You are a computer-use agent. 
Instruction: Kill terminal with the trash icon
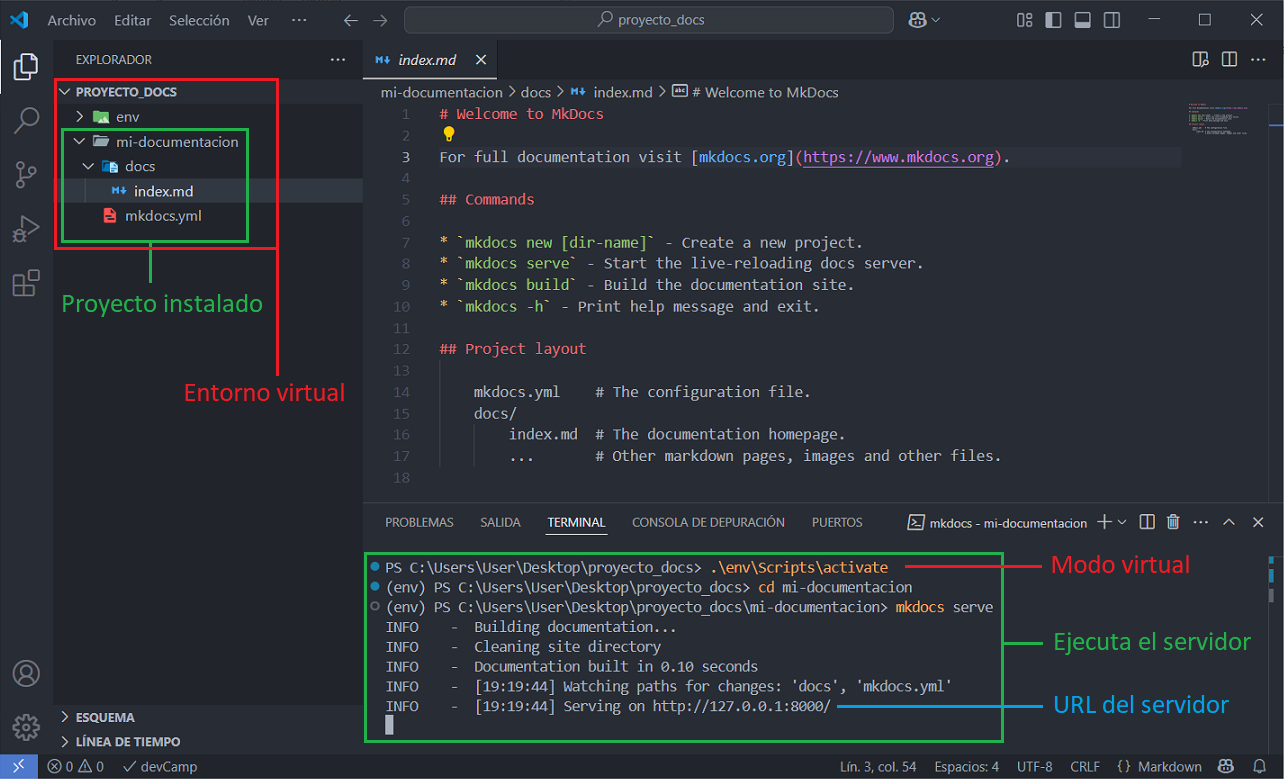click(1173, 522)
